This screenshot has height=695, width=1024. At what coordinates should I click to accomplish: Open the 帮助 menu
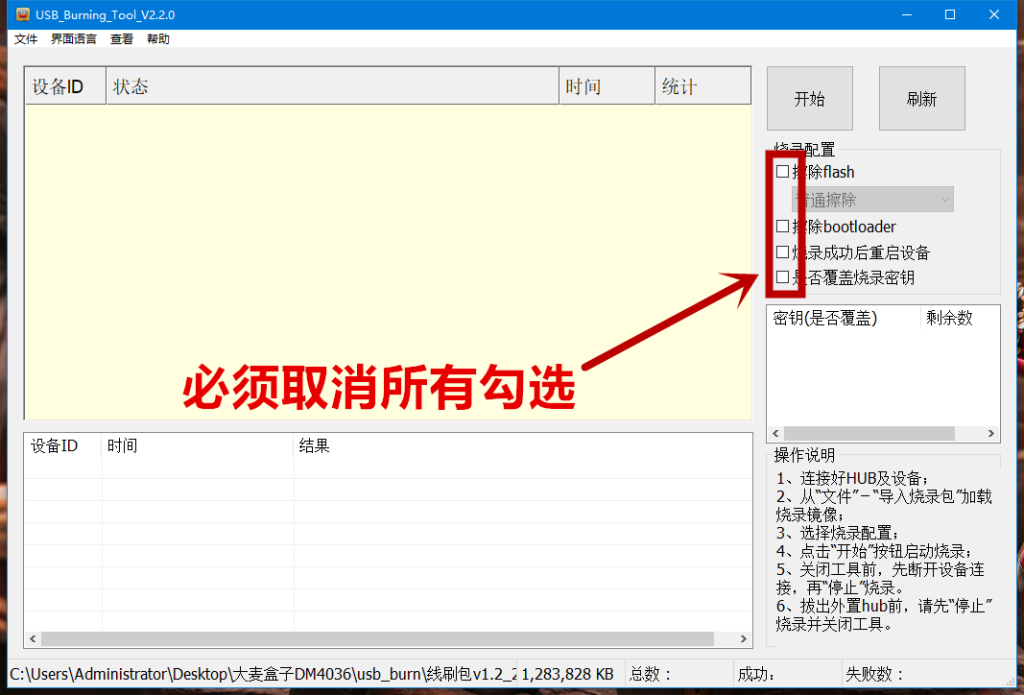point(158,39)
